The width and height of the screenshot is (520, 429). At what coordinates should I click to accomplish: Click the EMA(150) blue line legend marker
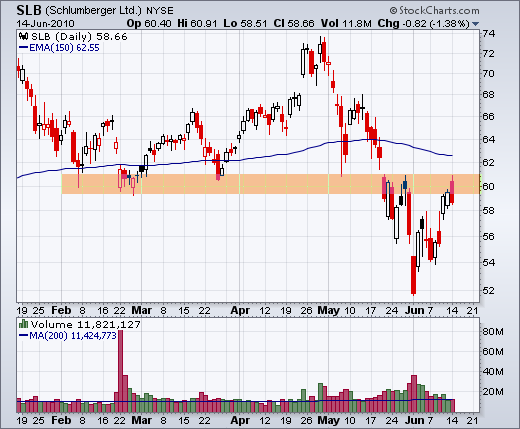23,48
